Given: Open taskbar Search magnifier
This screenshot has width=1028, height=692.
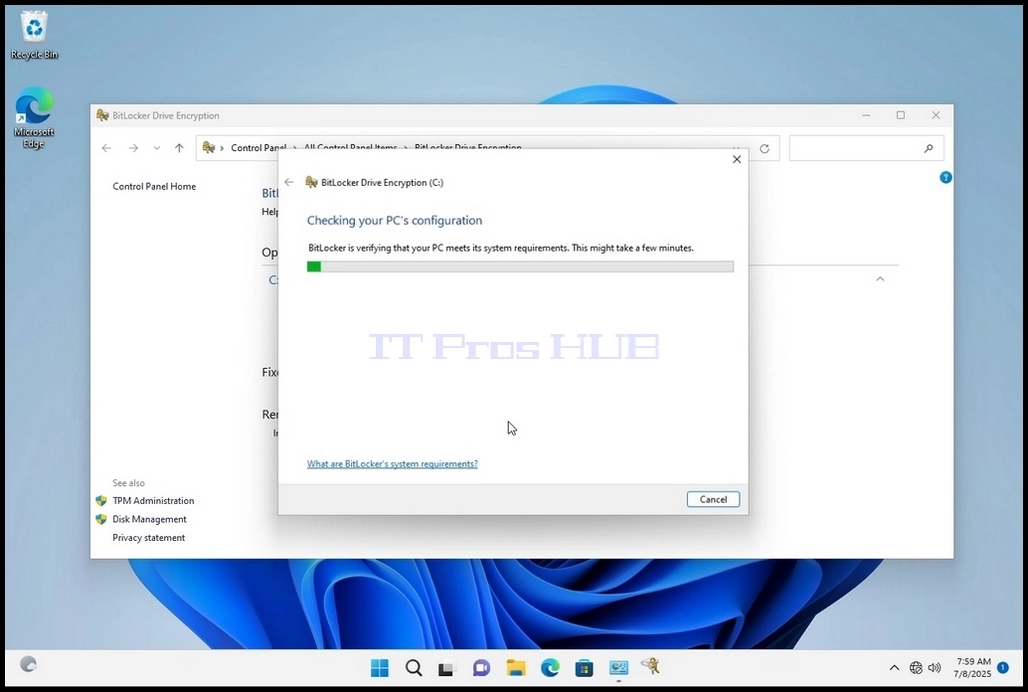Looking at the screenshot, I should click(414, 668).
